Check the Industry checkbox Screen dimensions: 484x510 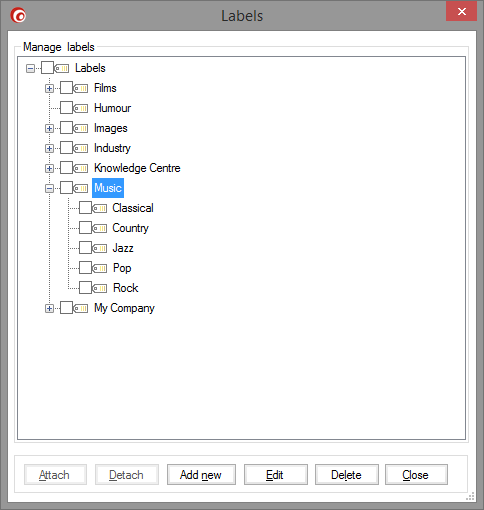[66, 148]
